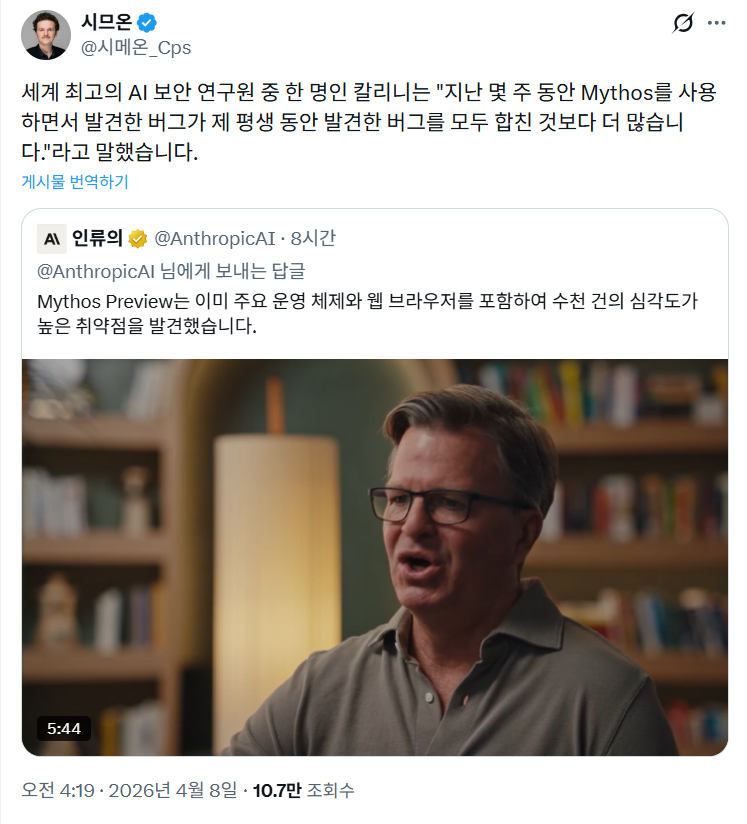Open the more options ellipsis menu
Viewport: 747px width, 824px height.
pyautogui.click(x=717, y=23)
